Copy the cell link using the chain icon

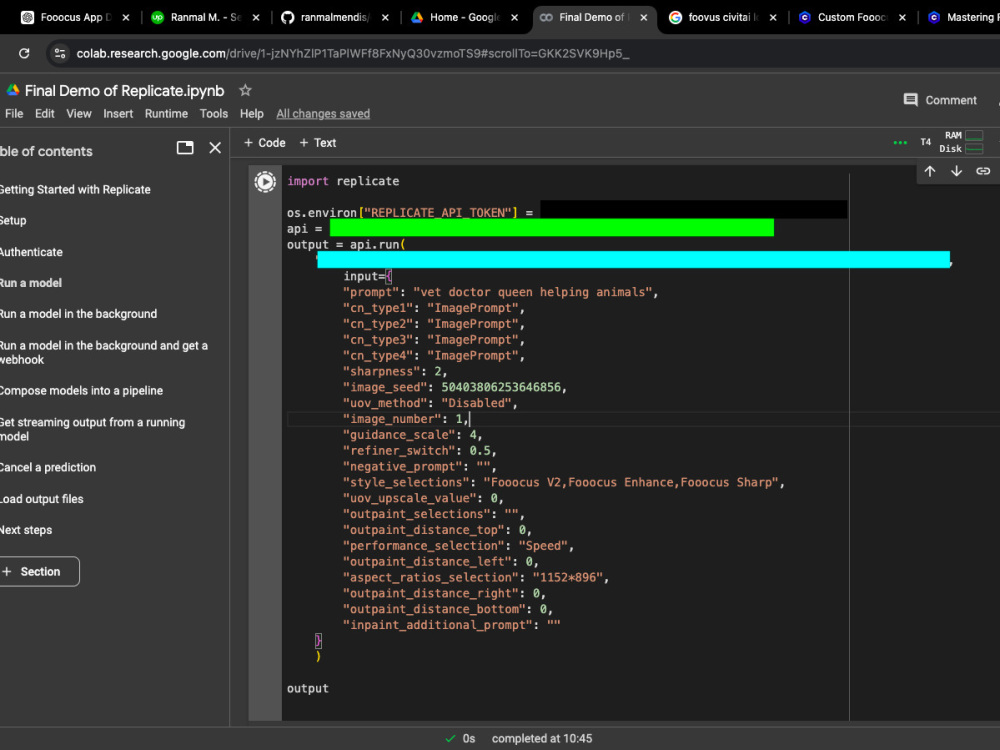click(x=982, y=171)
